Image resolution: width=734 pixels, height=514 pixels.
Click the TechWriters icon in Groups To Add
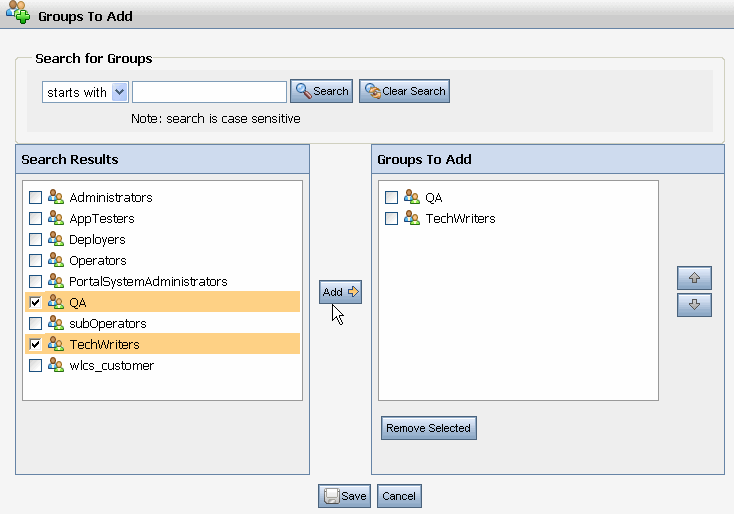[412, 219]
